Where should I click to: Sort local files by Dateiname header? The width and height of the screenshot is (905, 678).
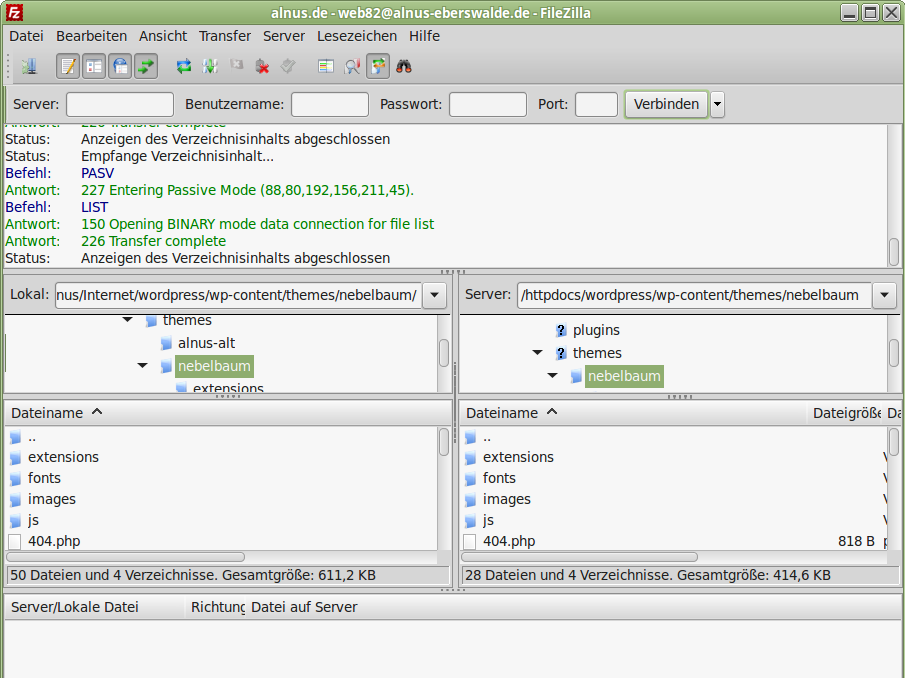click(228, 413)
